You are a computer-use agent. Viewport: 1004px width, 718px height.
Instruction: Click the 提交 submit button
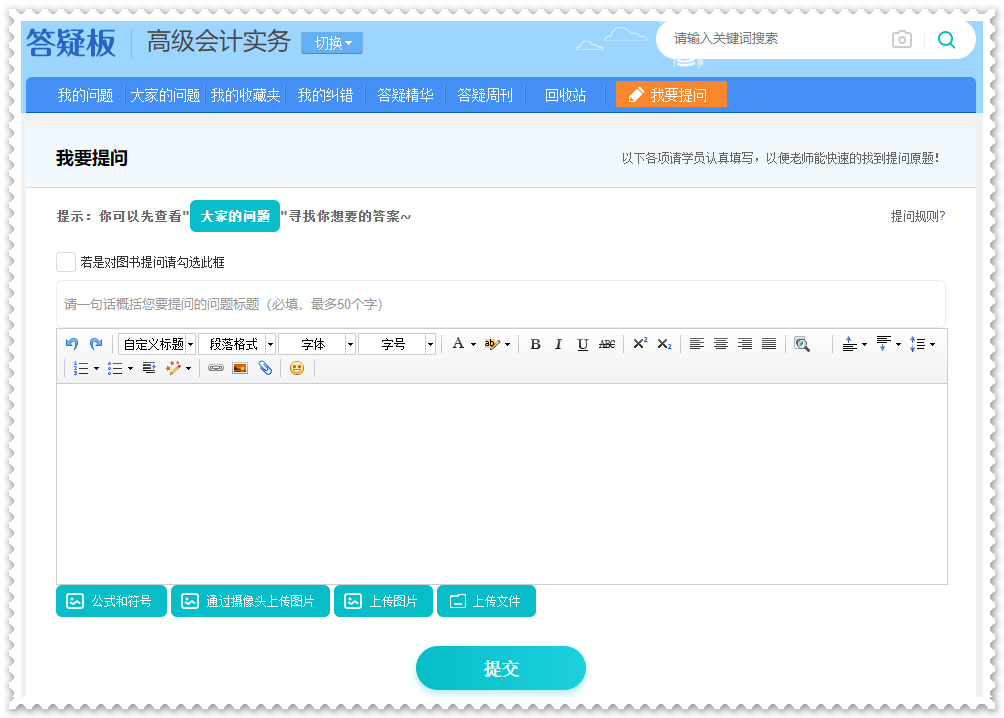click(x=500, y=668)
